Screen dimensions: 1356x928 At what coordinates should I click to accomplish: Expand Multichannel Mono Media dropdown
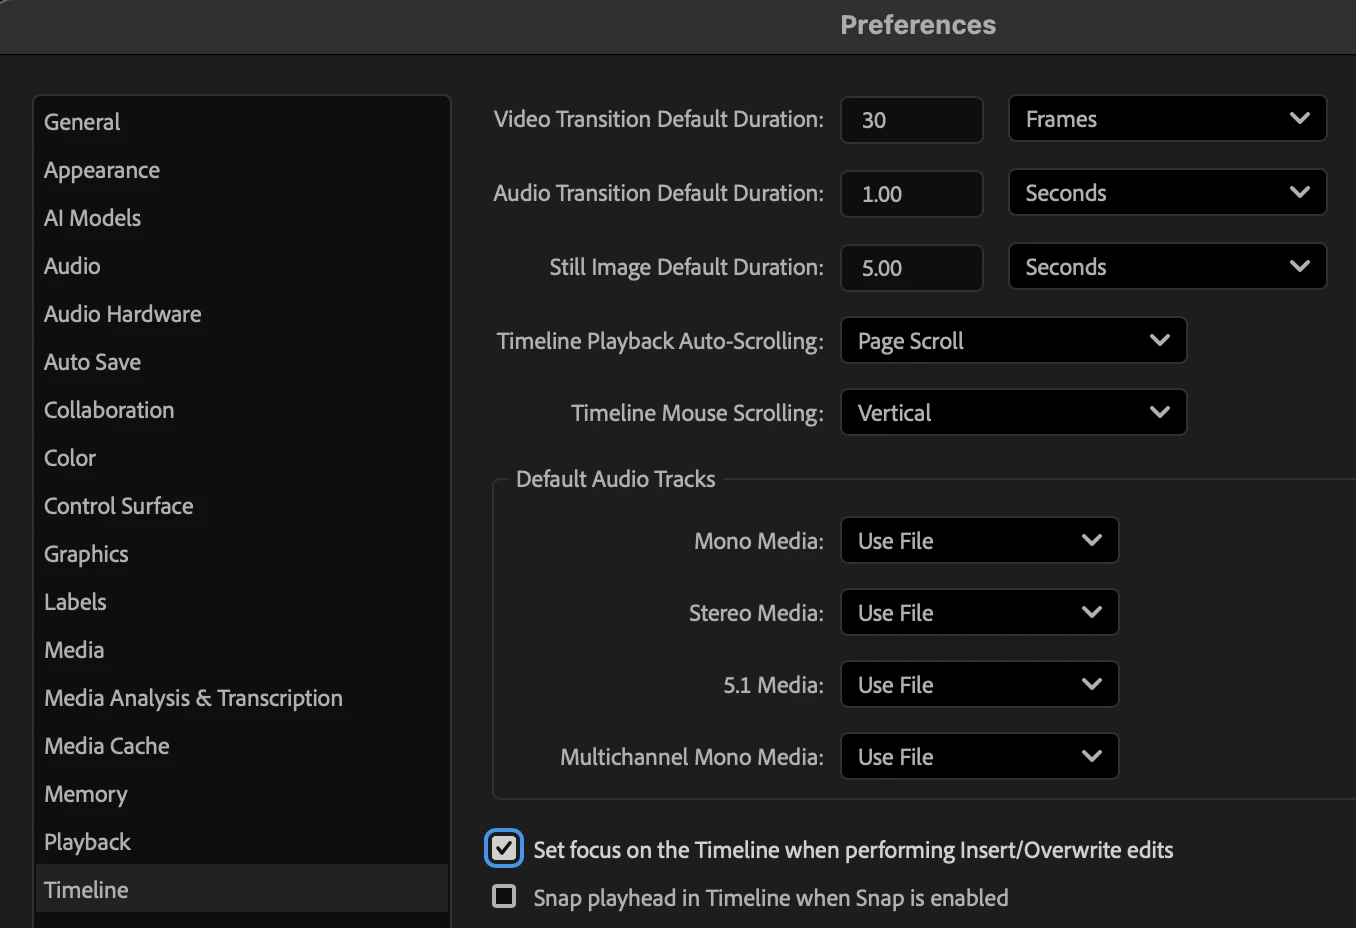(x=979, y=757)
